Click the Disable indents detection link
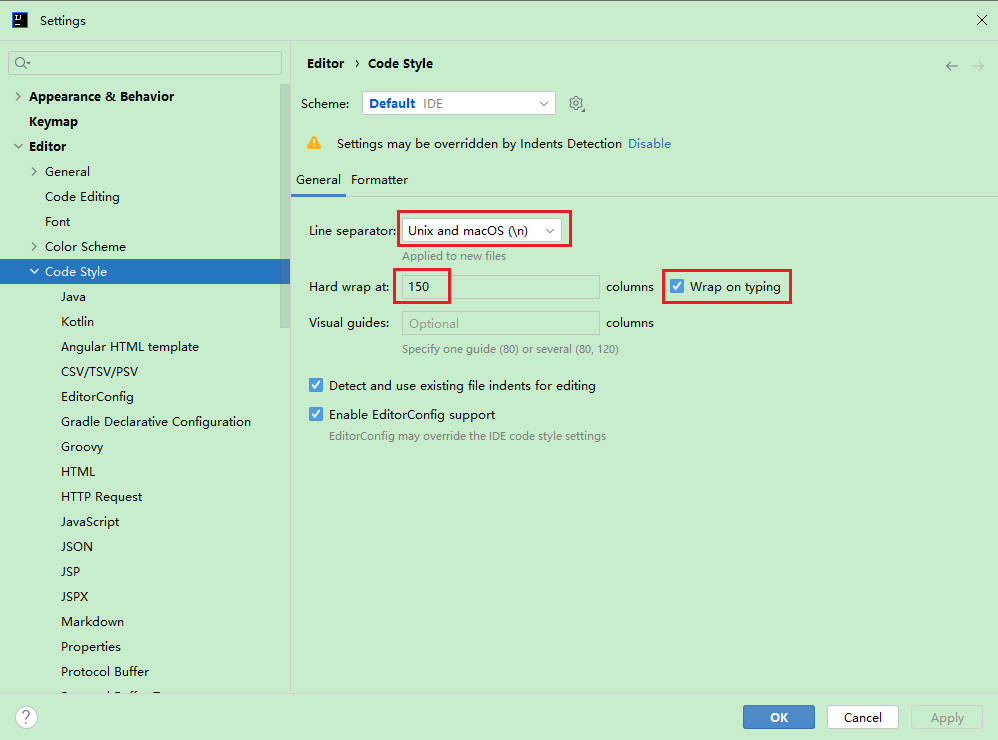This screenshot has width=998, height=740. coord(649,144)
